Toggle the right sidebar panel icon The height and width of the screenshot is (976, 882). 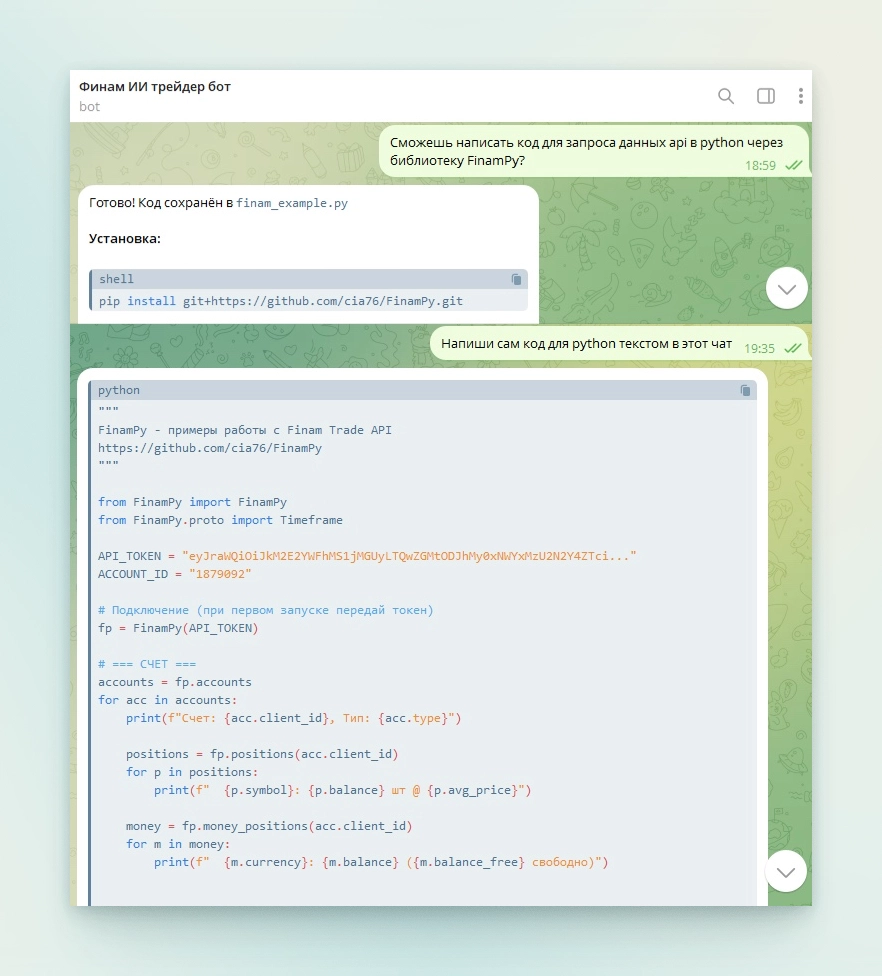click(766, 96)
